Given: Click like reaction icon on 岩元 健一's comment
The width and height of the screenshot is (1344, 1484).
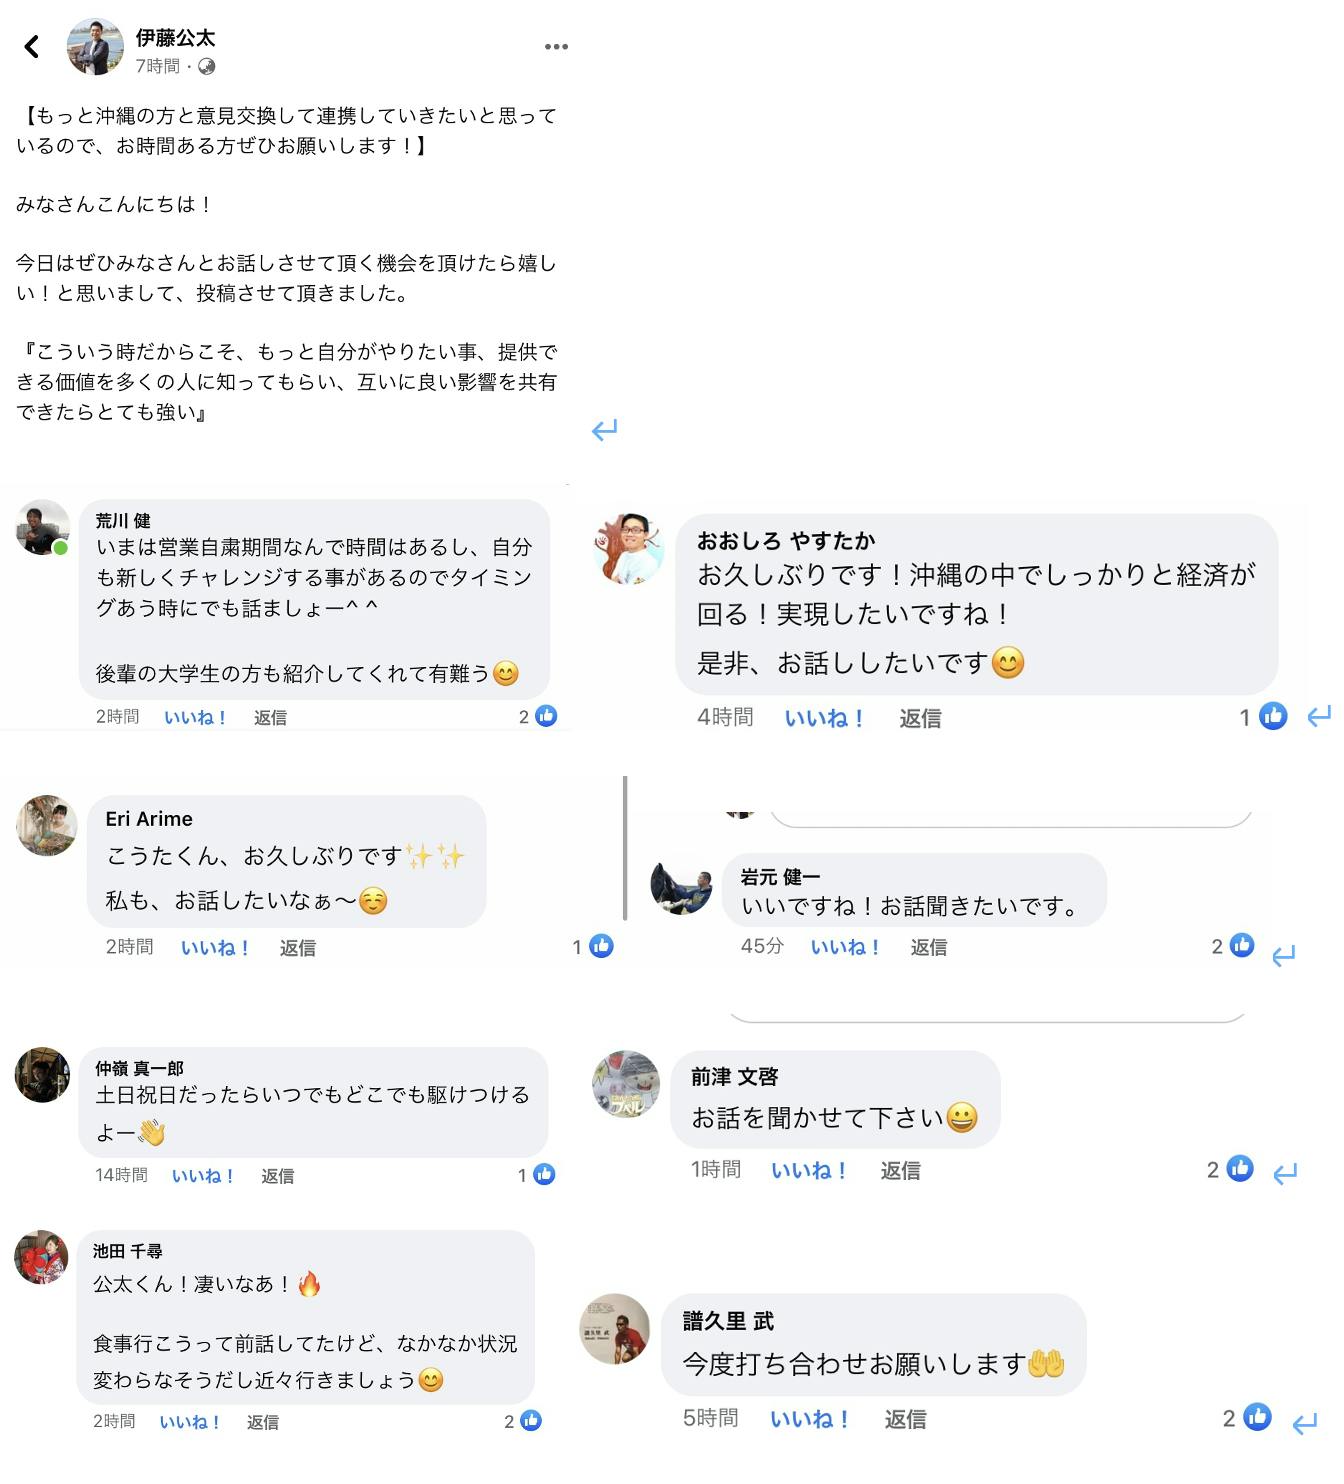Looking at the screenshot, I should coord(1241,945).
